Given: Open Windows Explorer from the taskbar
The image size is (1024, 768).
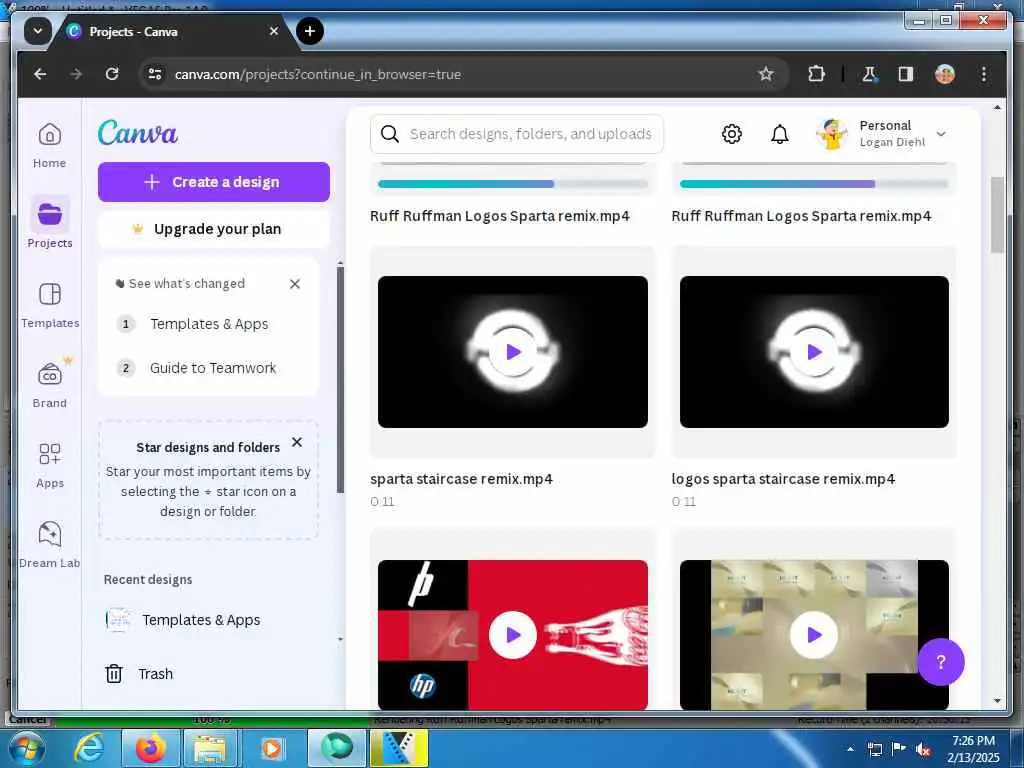Looking at the screenshot, I should click(x=210, y=748).
